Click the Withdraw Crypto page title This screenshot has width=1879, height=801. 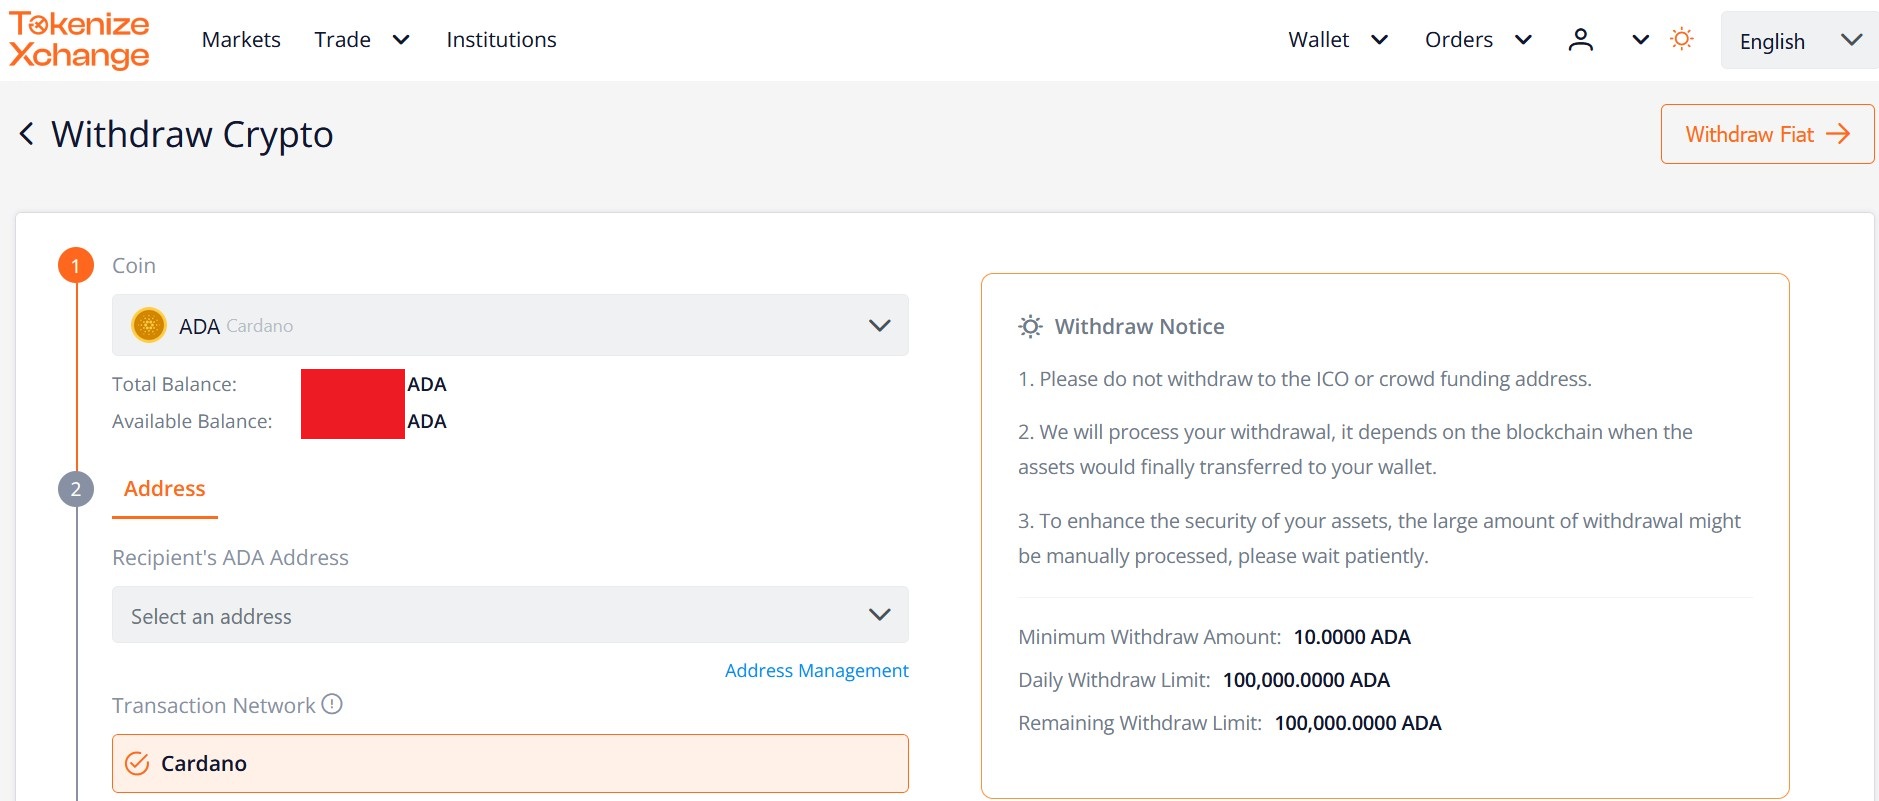point(192,134)
